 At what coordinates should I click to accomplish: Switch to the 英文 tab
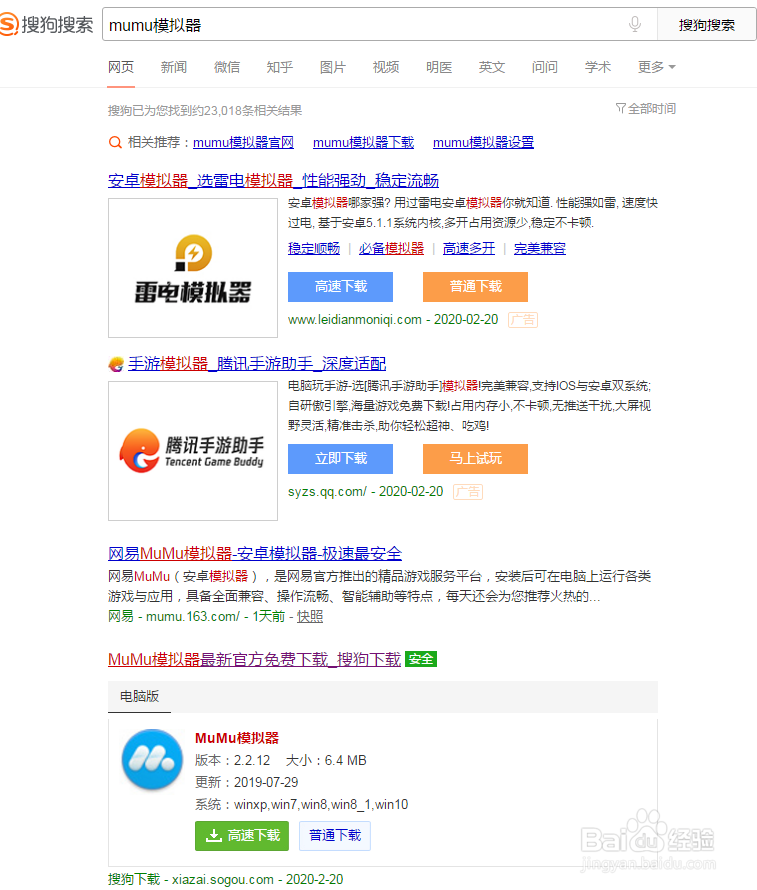(x=491, y=68)
